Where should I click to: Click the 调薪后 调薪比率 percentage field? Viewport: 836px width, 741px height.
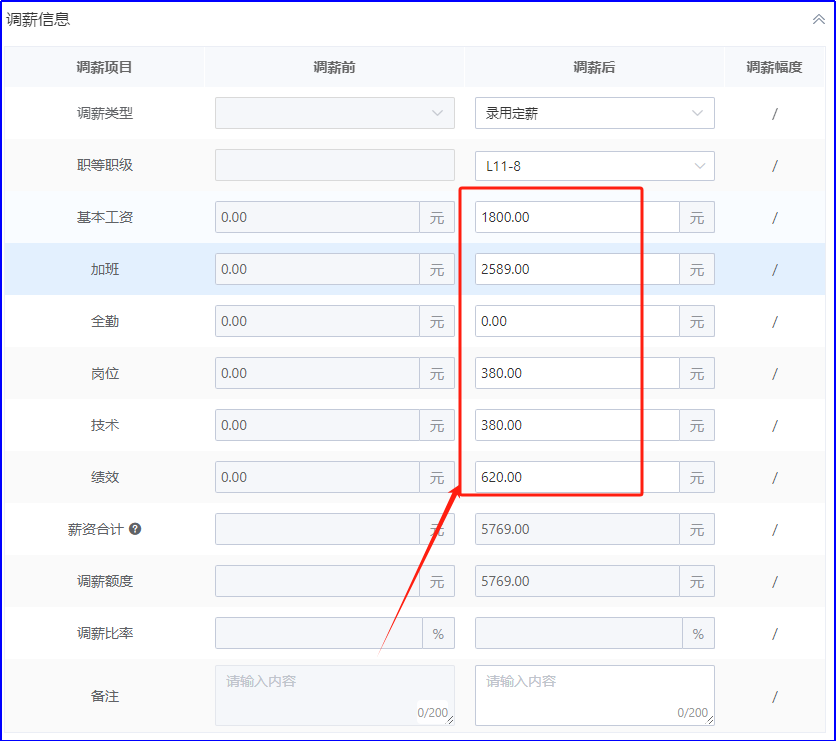pos(576,633)
